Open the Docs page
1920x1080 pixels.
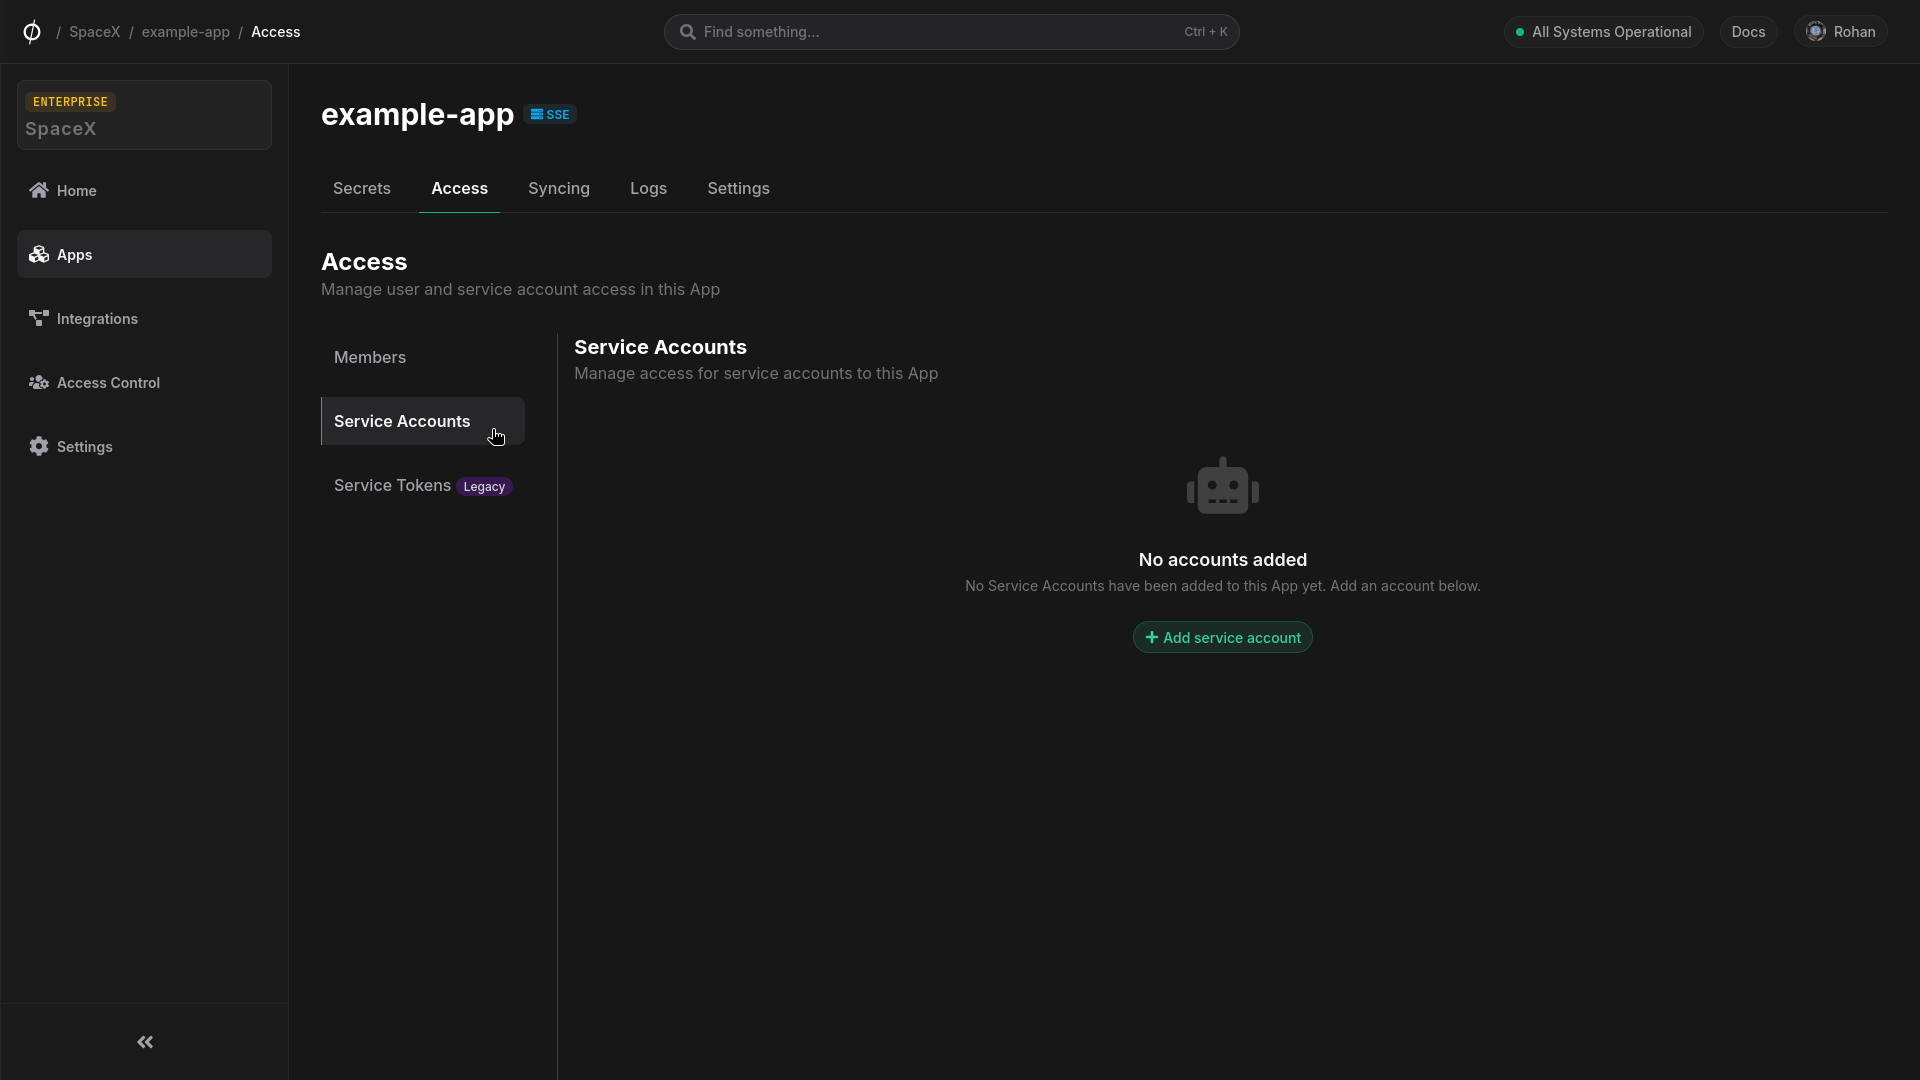pyautogui.click(x=1748, y=31)
